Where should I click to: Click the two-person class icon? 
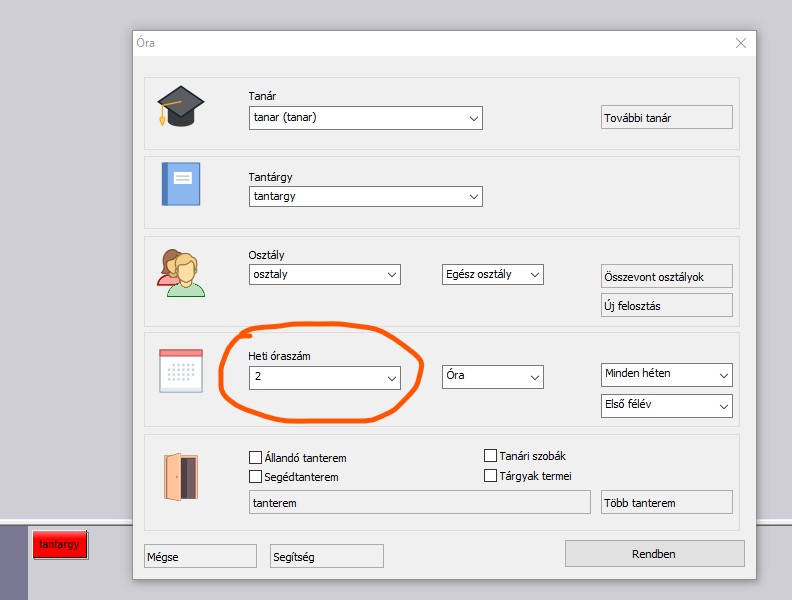pyautogui.click(x=181, y=273)
